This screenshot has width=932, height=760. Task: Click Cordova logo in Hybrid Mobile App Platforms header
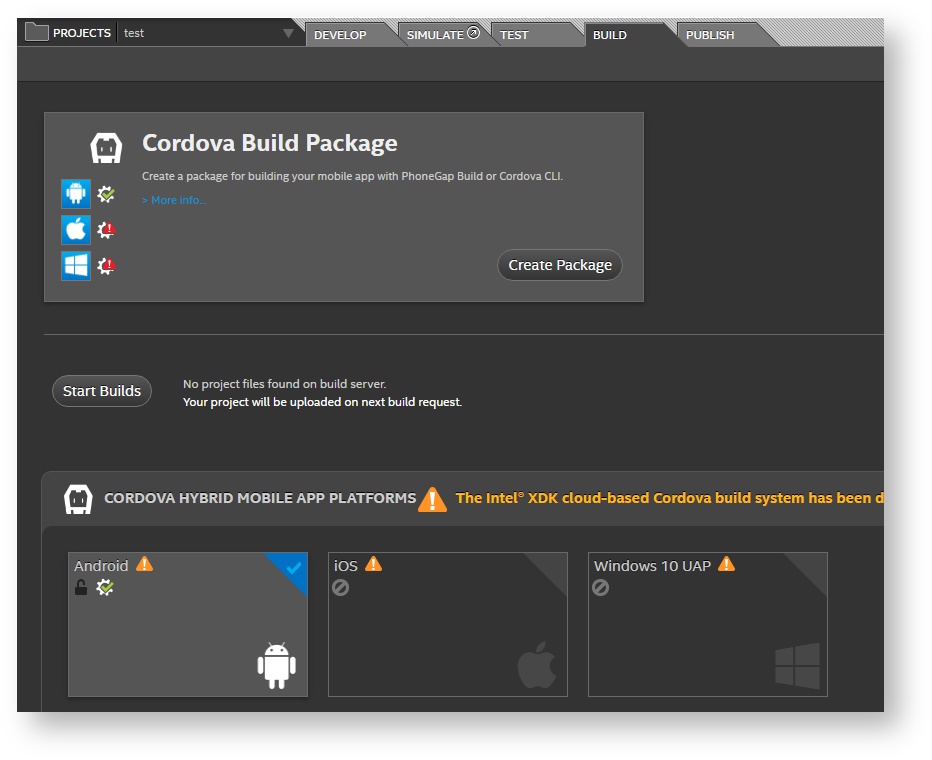(x=78, y=499)
